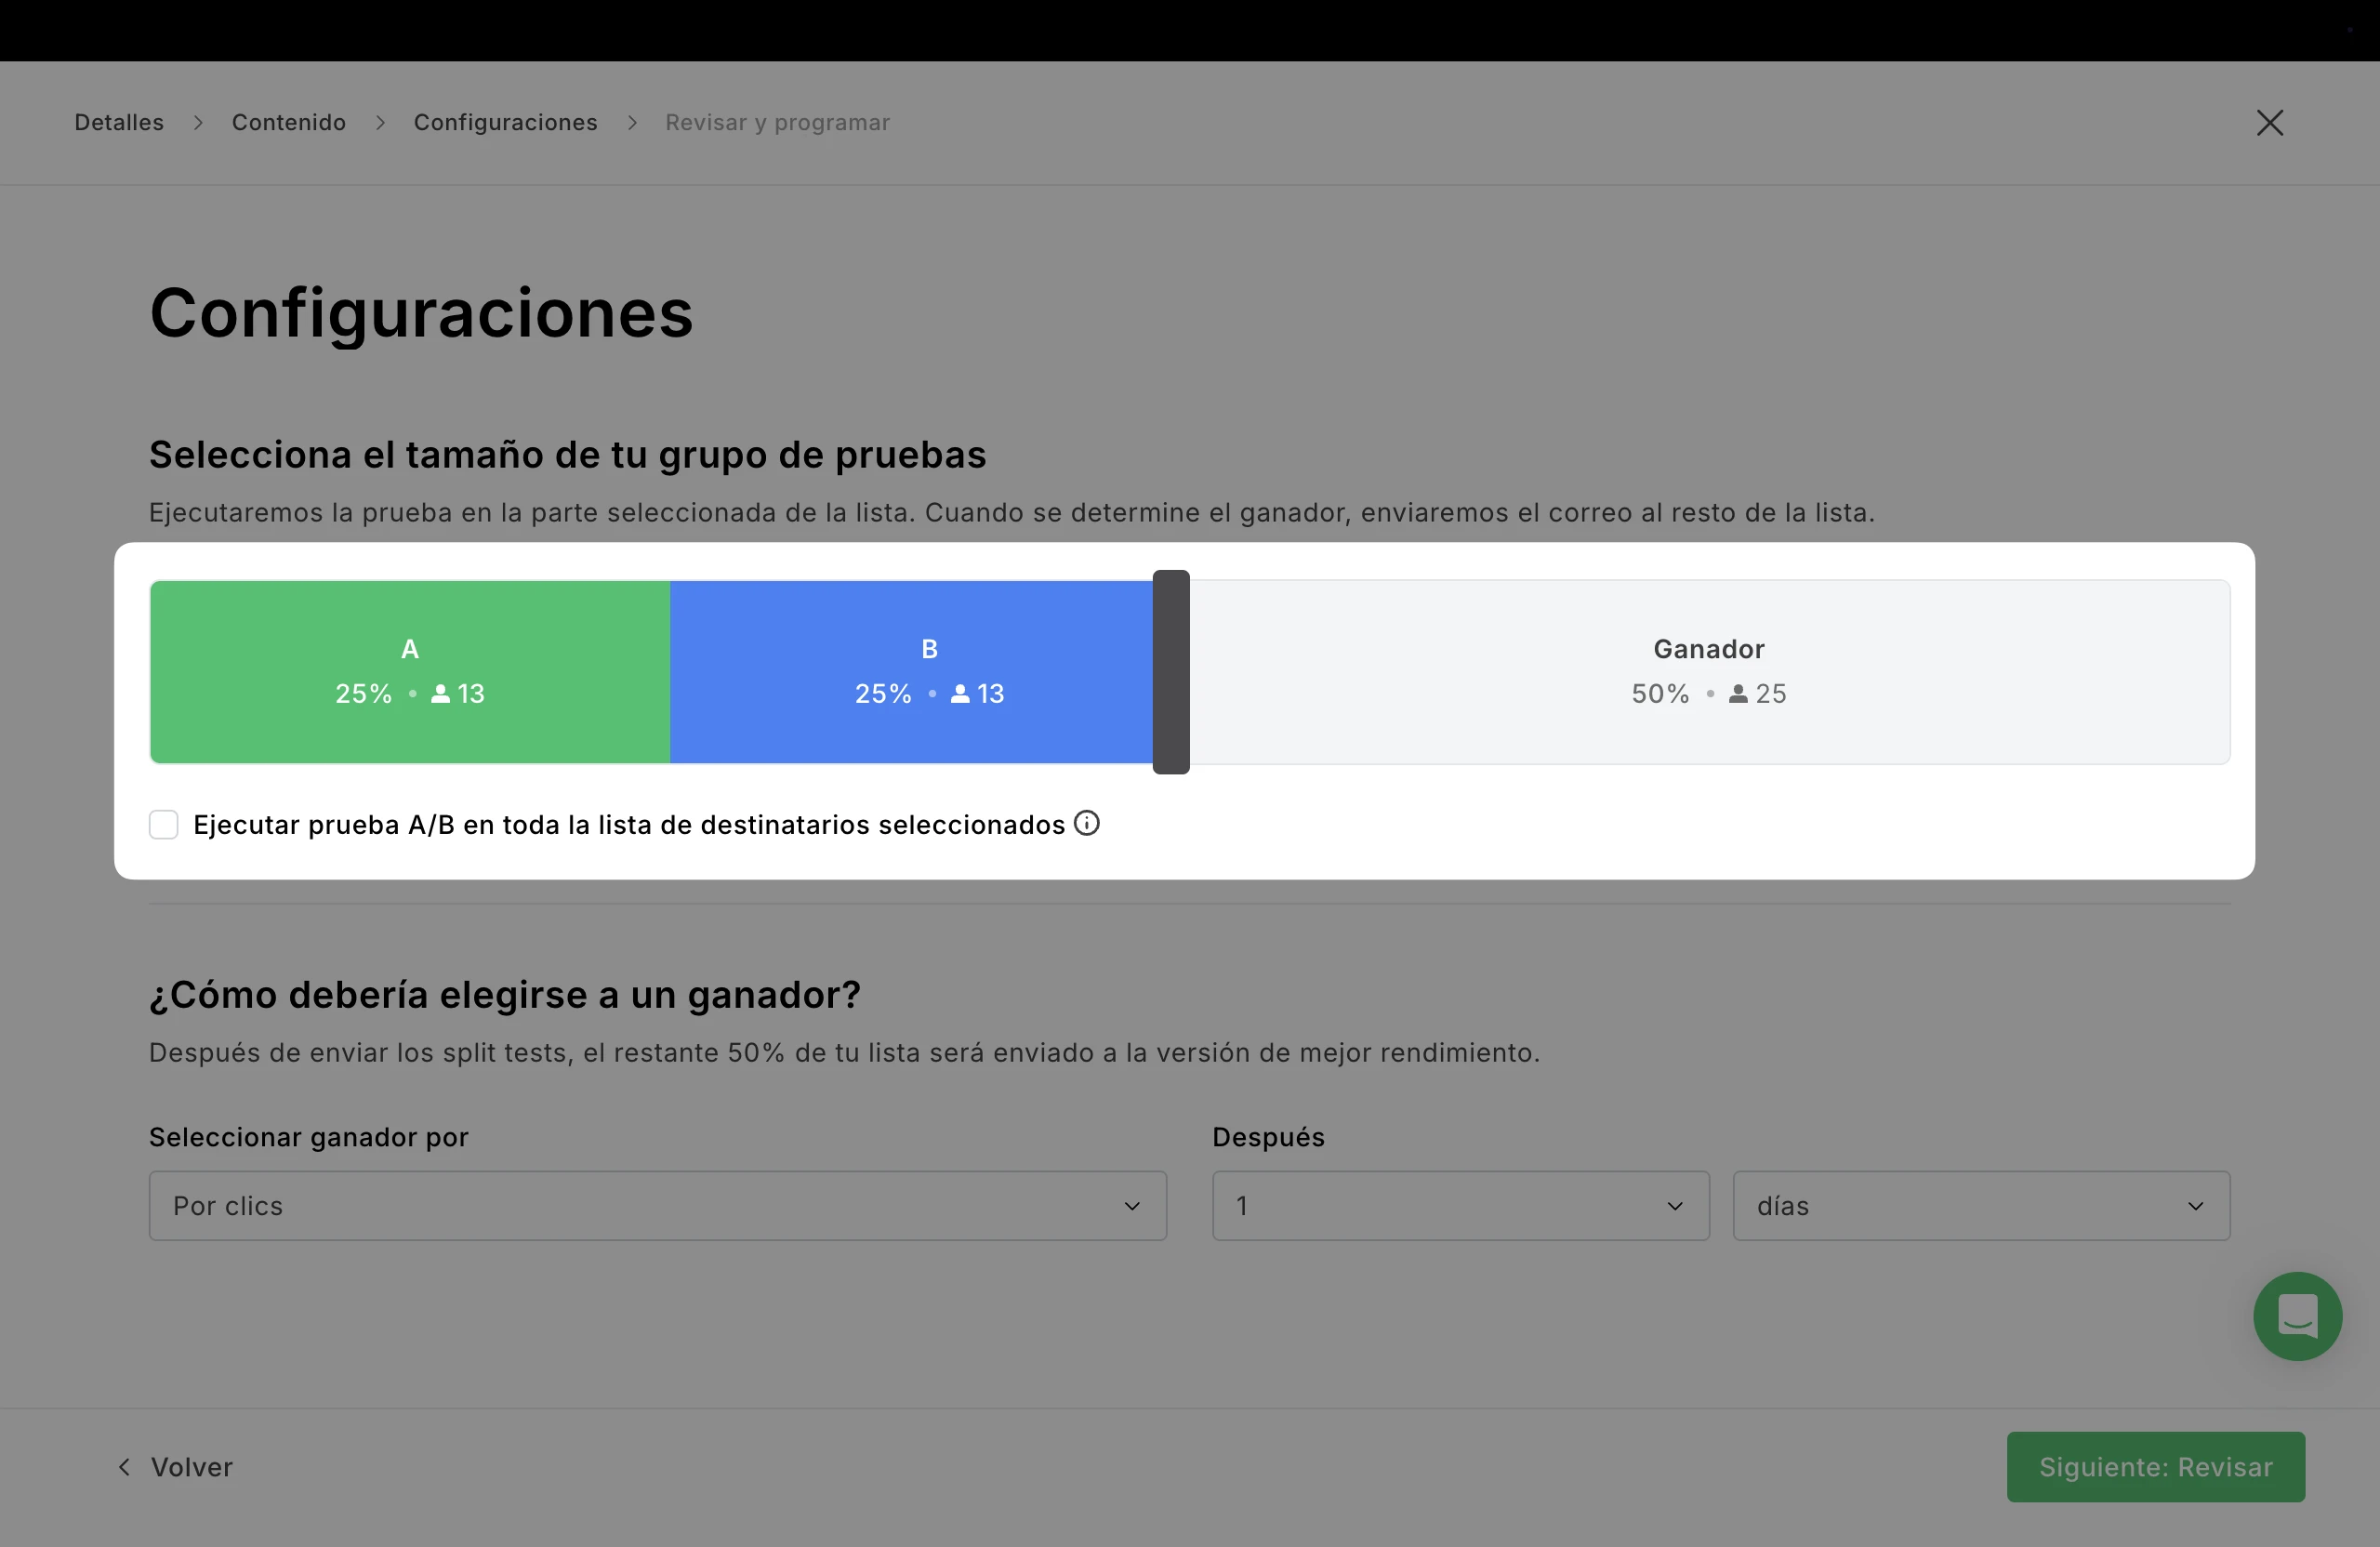Close the campaign editor with X icon
This screenshot has width=2380, height=1547.
click(x=2269, y=123)
